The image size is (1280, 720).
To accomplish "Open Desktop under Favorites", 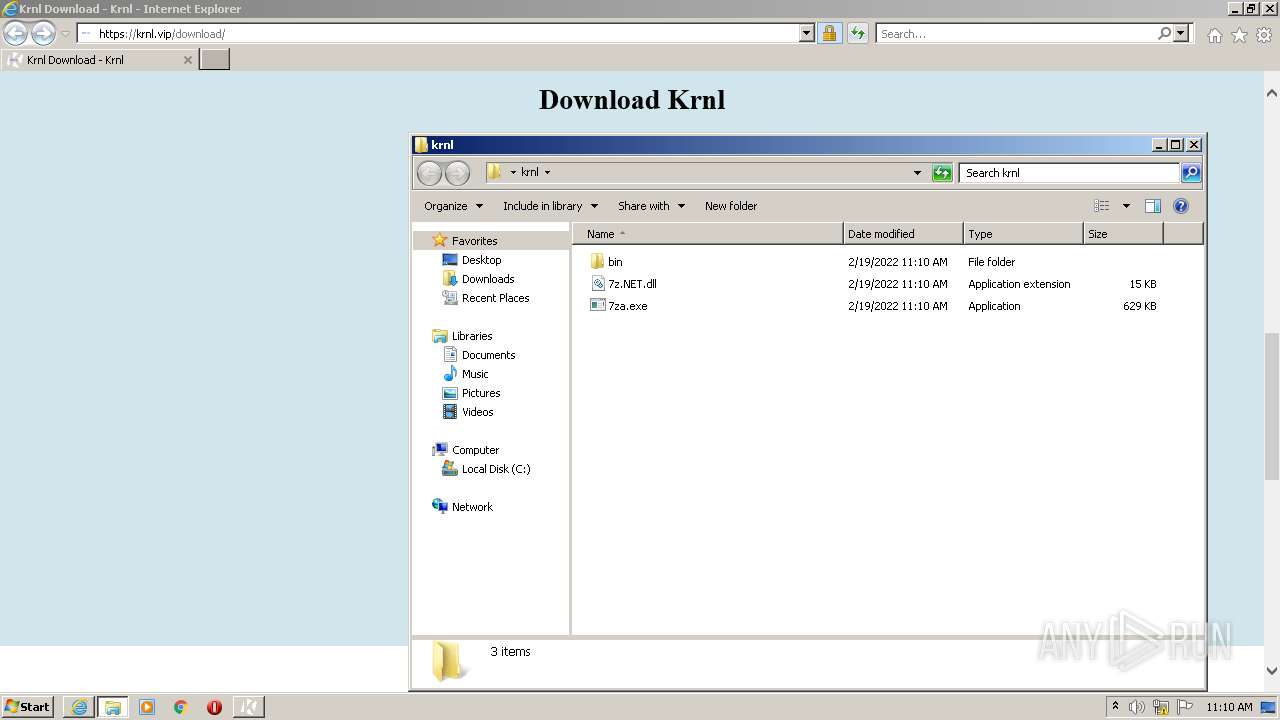I will click(x=481, y=260).
